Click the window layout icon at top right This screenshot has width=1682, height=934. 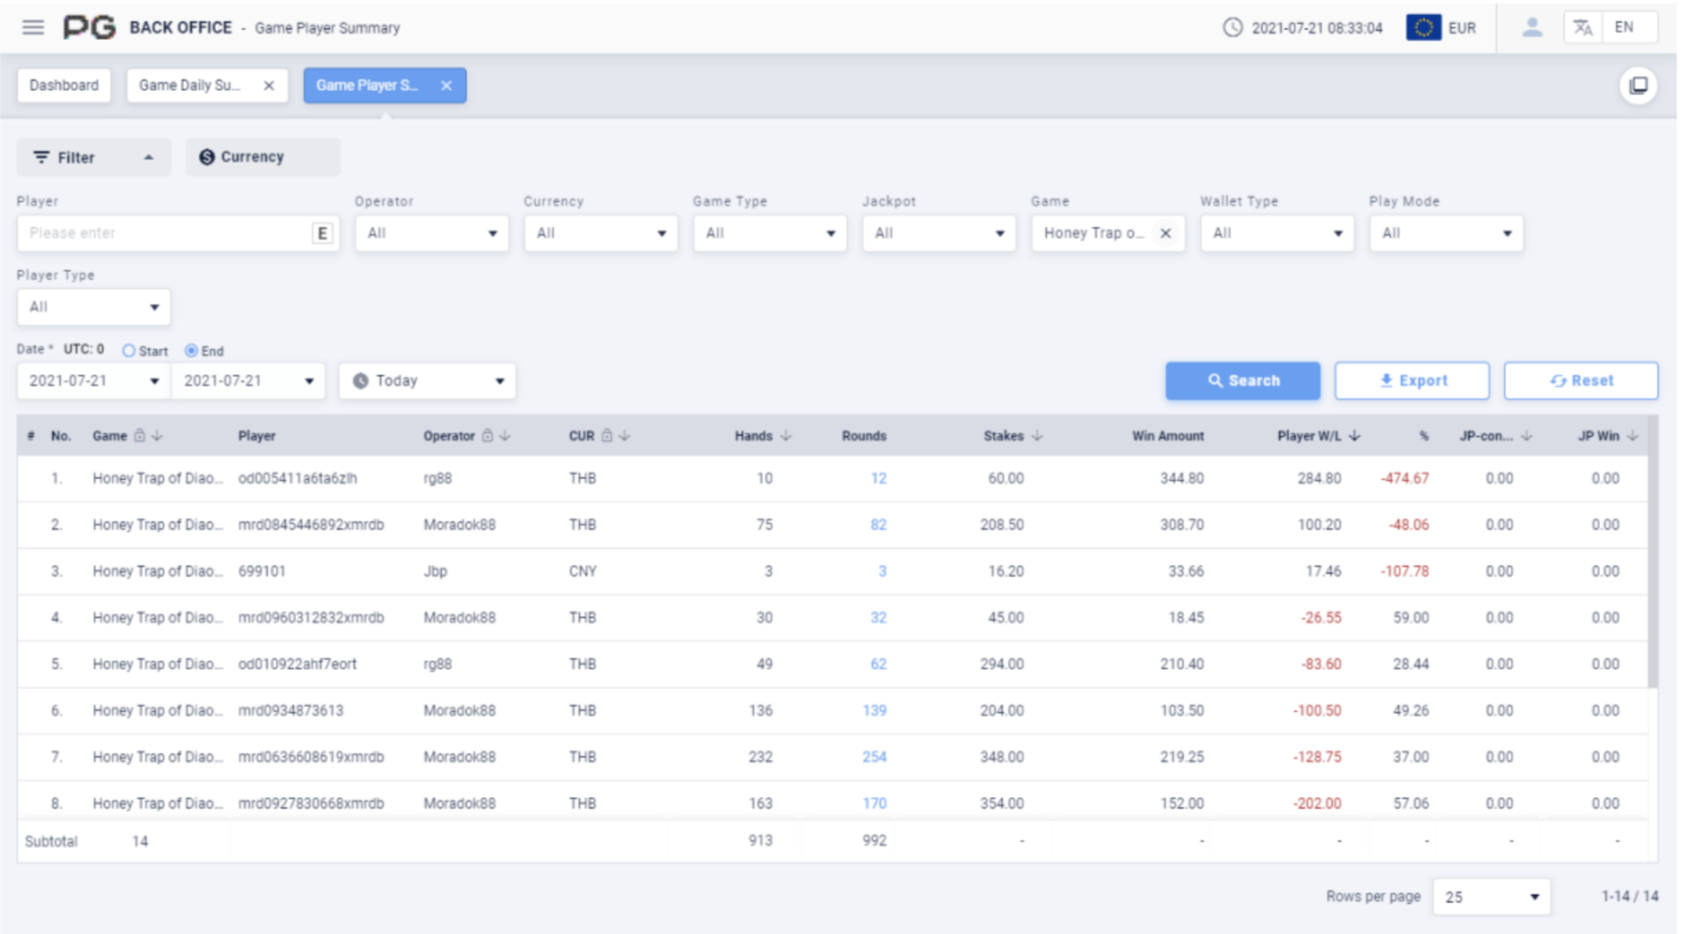click(x=1638, y=85)
